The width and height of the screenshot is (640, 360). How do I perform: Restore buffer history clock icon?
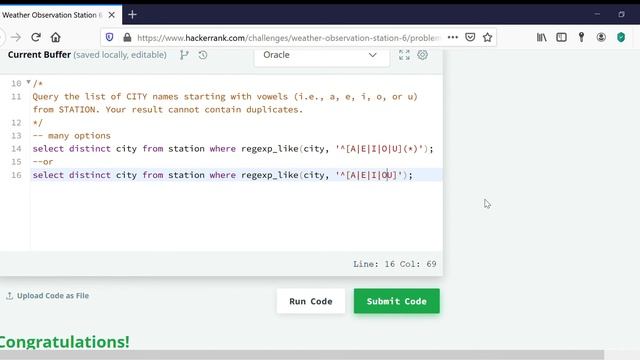[x=203, y=55]
